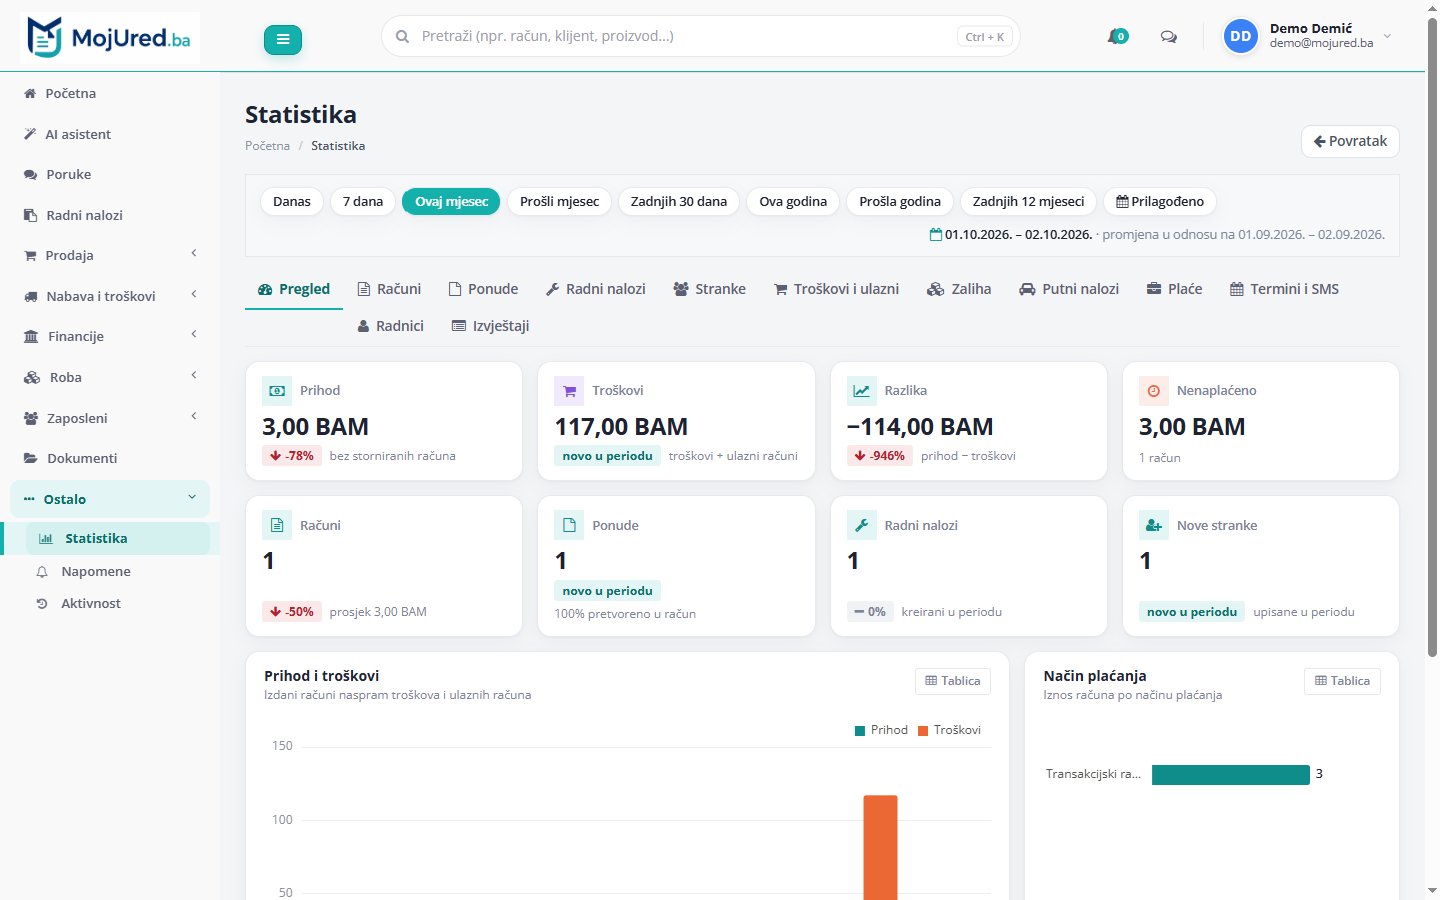Choose the Prilagođeno custom date range
Screen dimensions: 1440x900
[1160, 201]
